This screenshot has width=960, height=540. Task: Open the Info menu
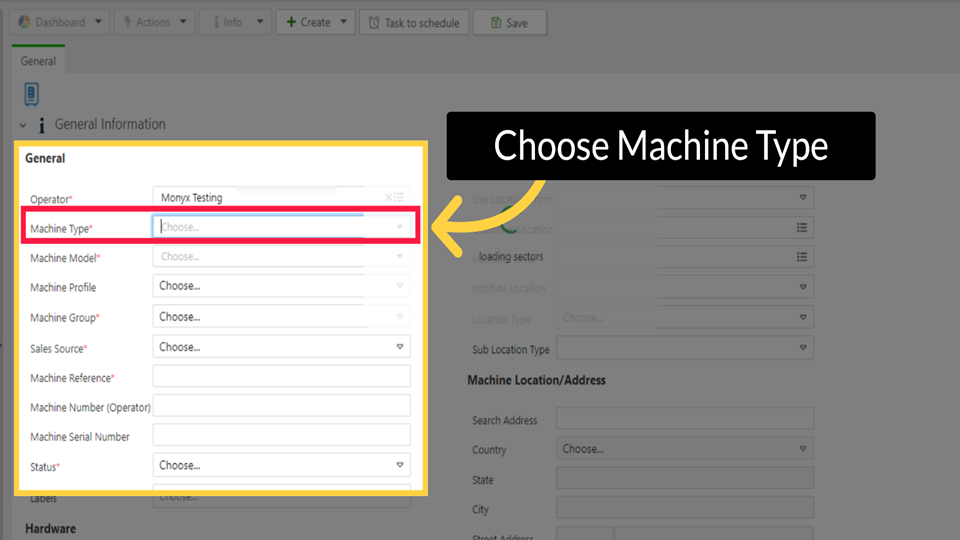click(x=234, y=23)
